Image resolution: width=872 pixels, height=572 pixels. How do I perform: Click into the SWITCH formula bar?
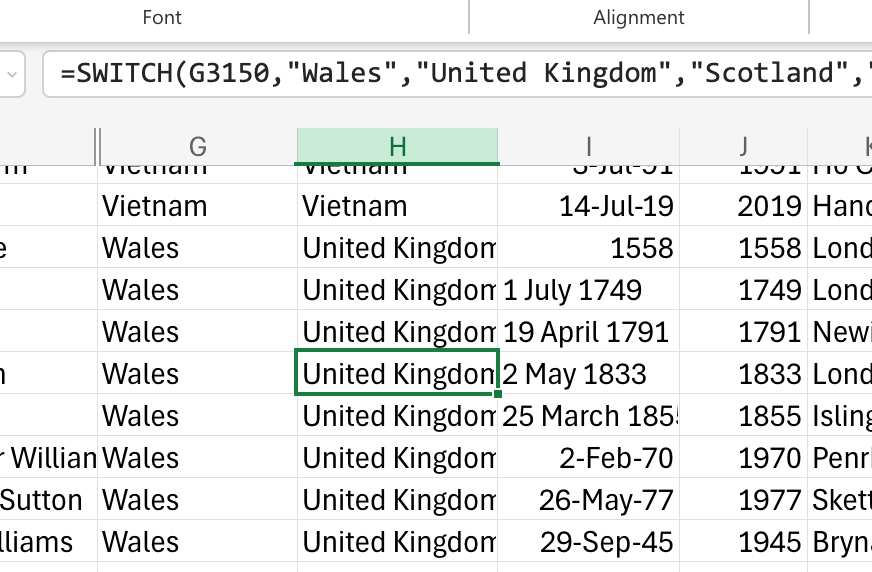[460, 74]
